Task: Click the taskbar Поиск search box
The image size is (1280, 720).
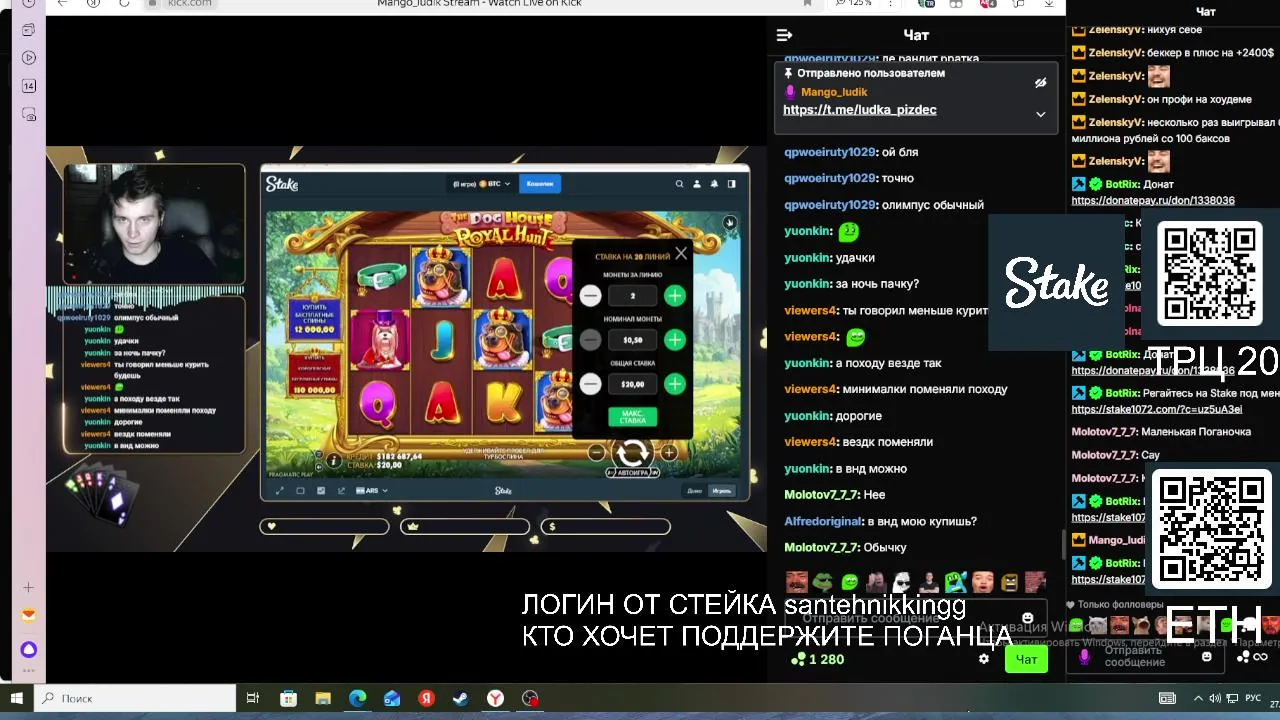Action: point(135,698)
